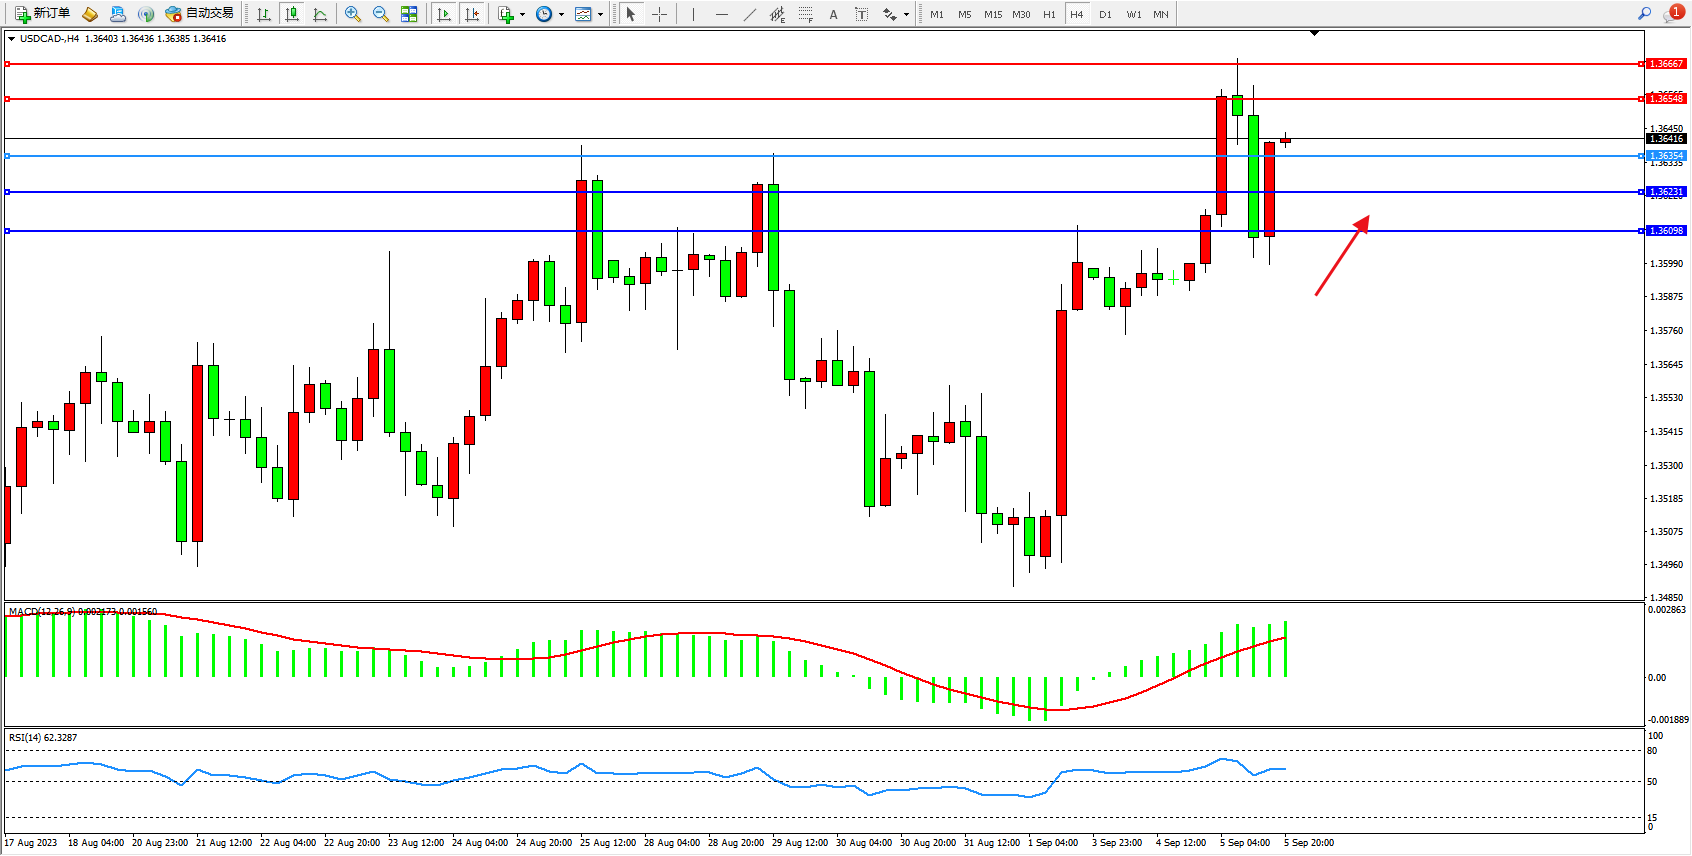Toggle AutoTrading (自动交易) button
This screenshot has width=1692, height=856.
pos(199,14)
